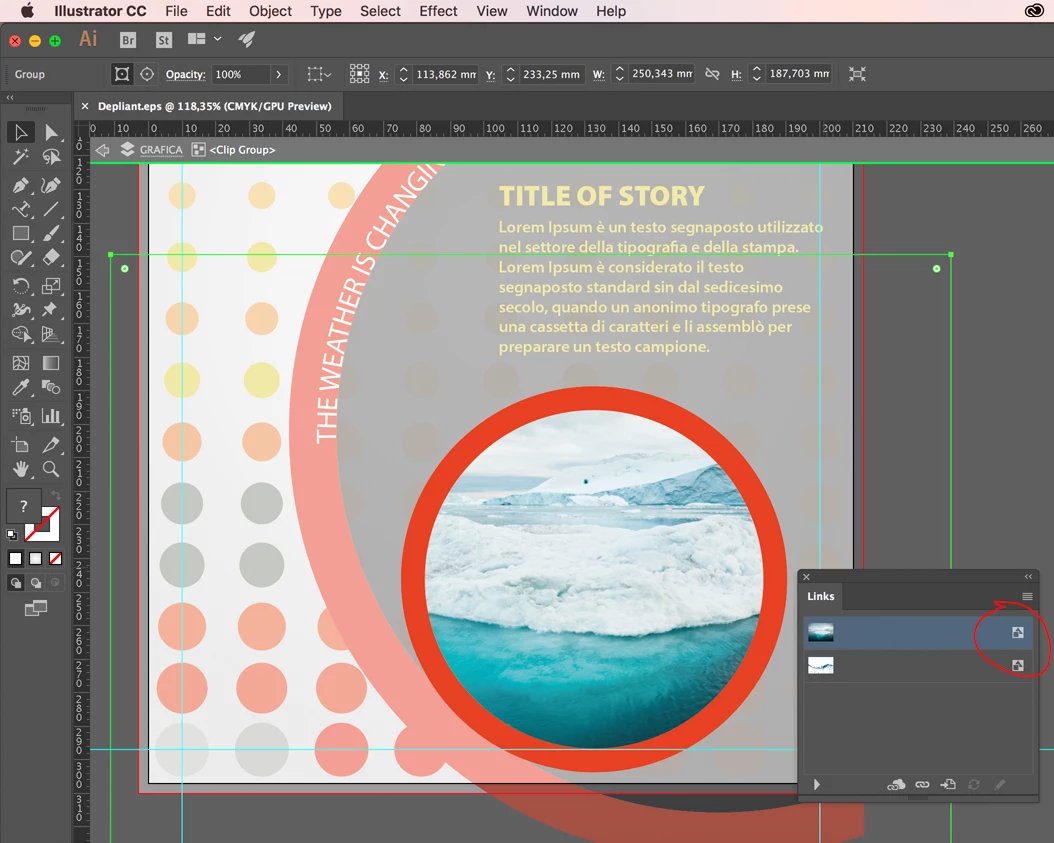The width and height of the screenshot is (1054, 843).
Task: Select the Pen tool
Action: pyautogui.click(x=21, y=185)
